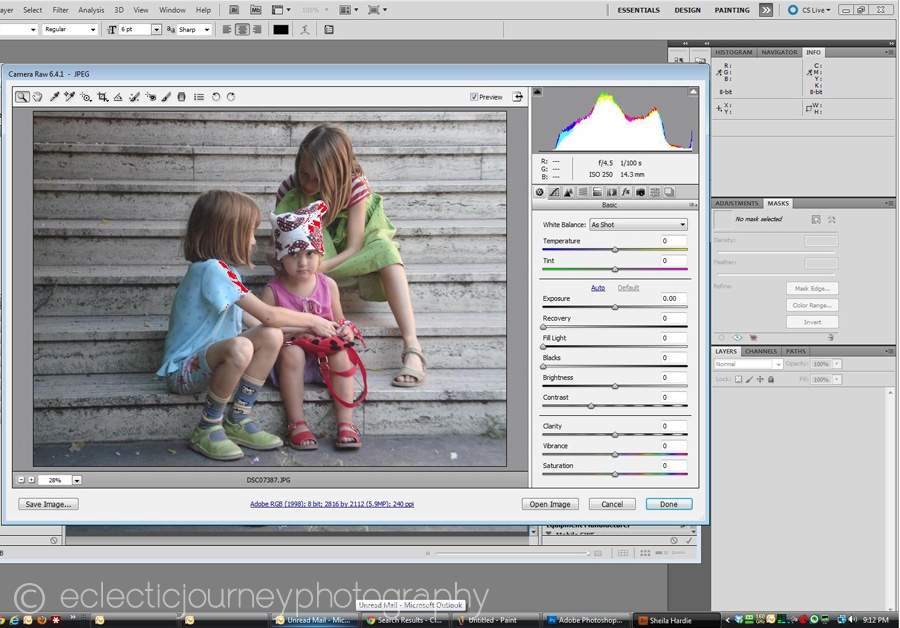
Task: Select the Crop tool in Camera Raw
Action: coord(102,97)
